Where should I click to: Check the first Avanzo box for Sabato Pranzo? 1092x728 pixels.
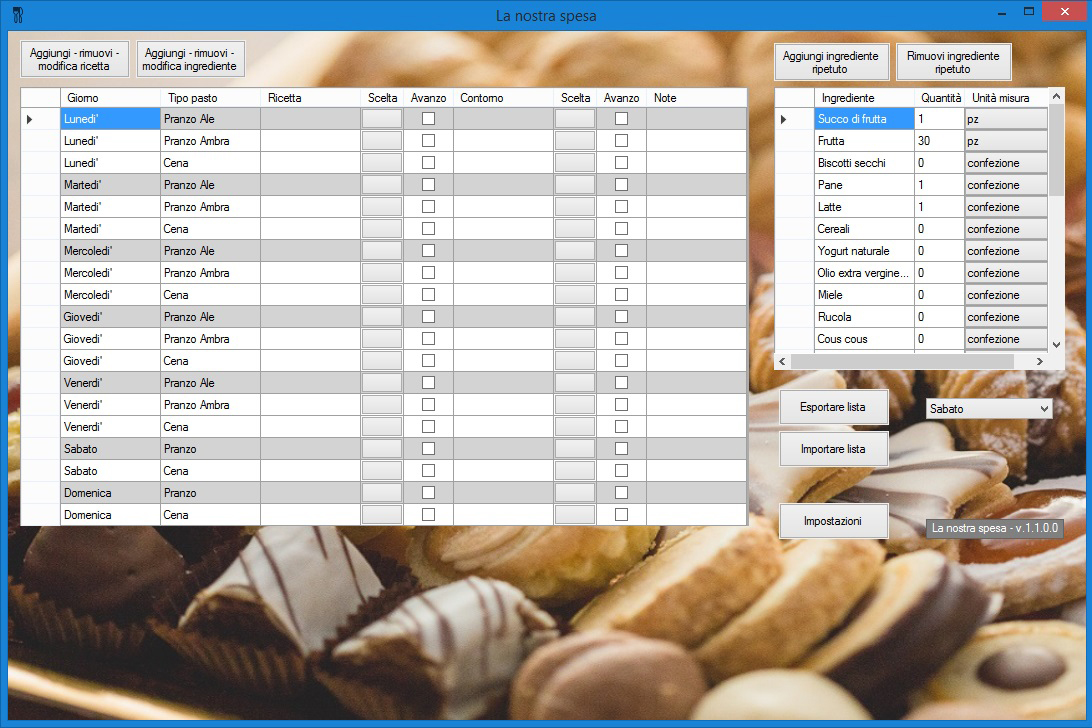pos(428,449)
